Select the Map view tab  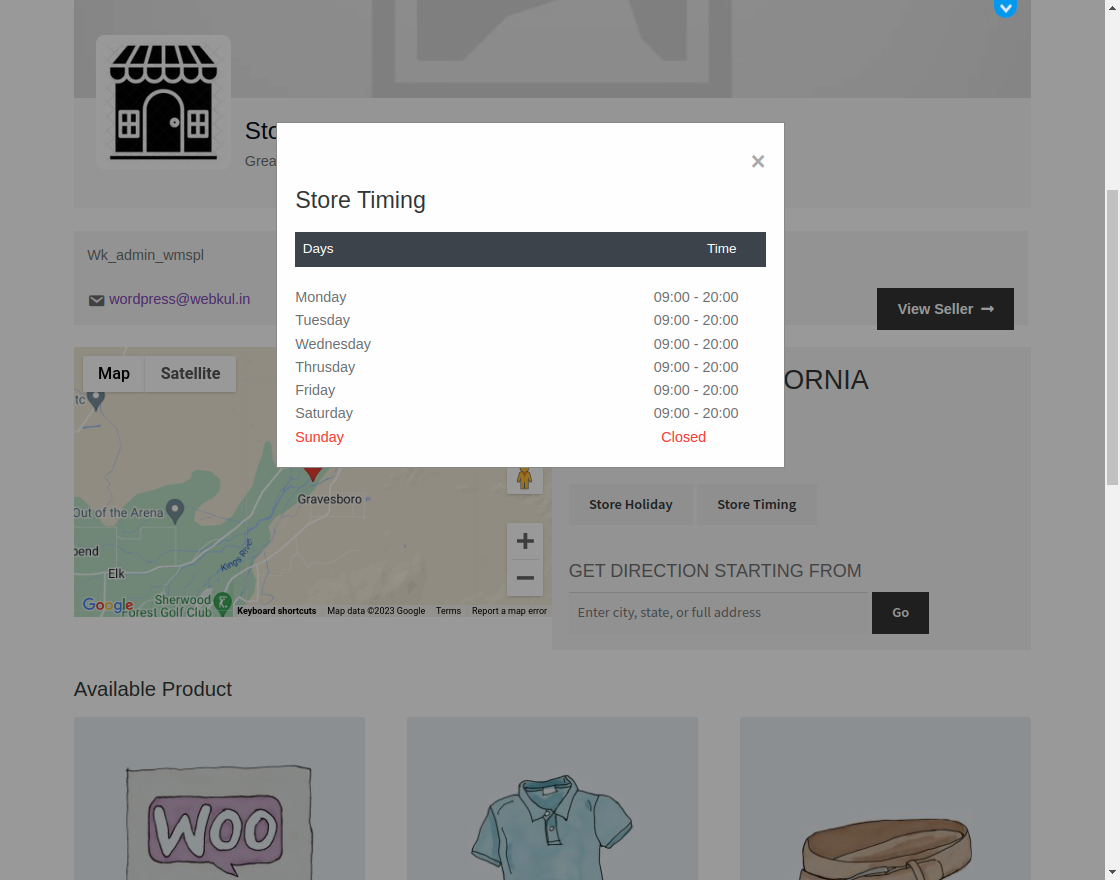click(113, 373)
